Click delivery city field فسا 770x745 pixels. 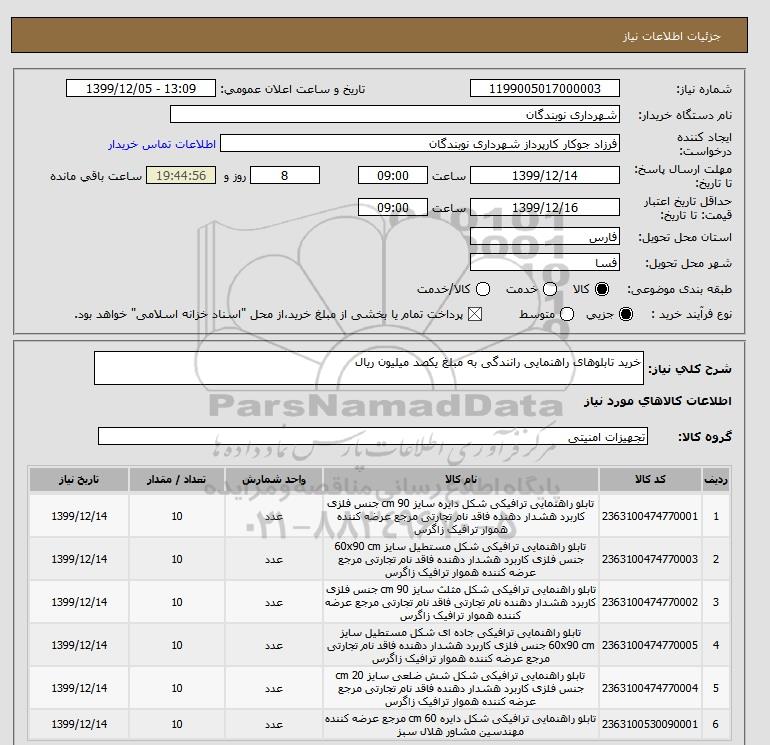click(545, 262)
